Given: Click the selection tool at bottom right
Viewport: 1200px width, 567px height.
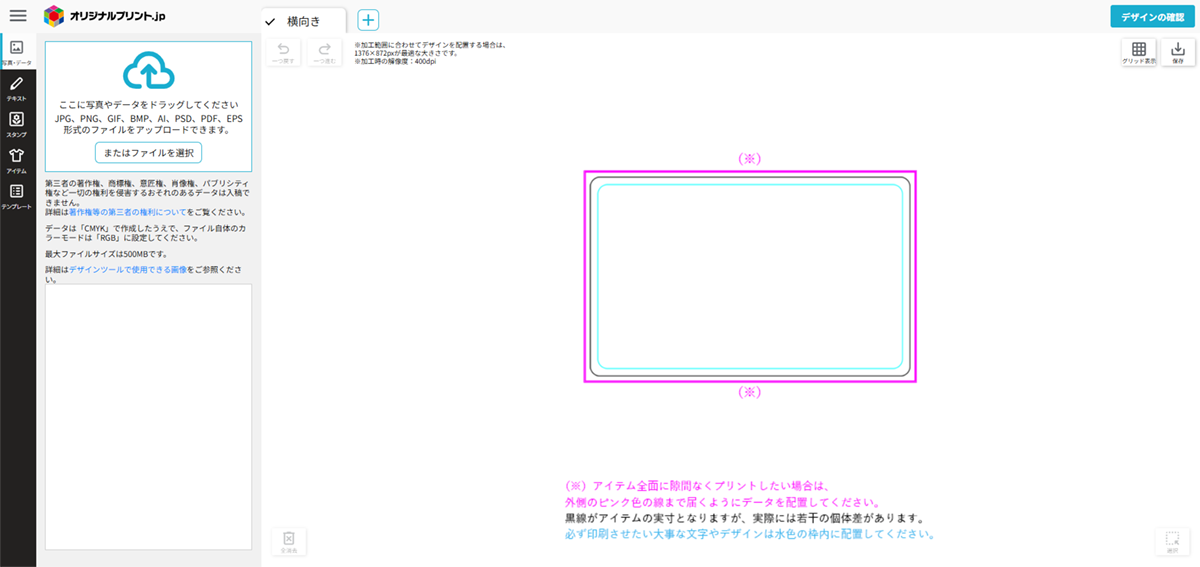Looking at the screenshot, I should click(1172, 541).
